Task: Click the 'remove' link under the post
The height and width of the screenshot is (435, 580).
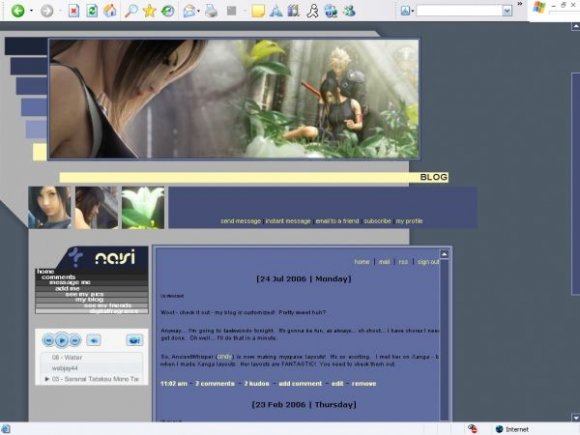Action: click(364, 384)
